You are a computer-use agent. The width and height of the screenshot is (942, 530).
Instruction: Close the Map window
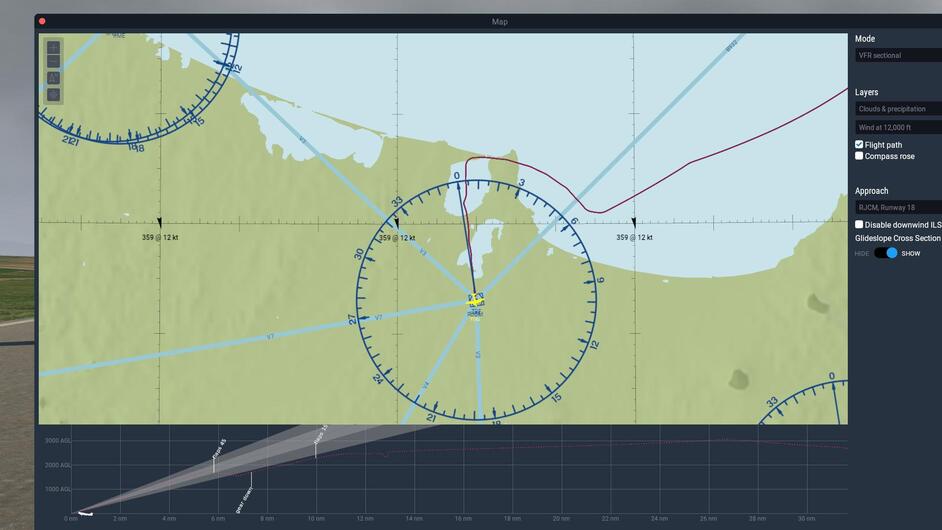tap(42, 21)
